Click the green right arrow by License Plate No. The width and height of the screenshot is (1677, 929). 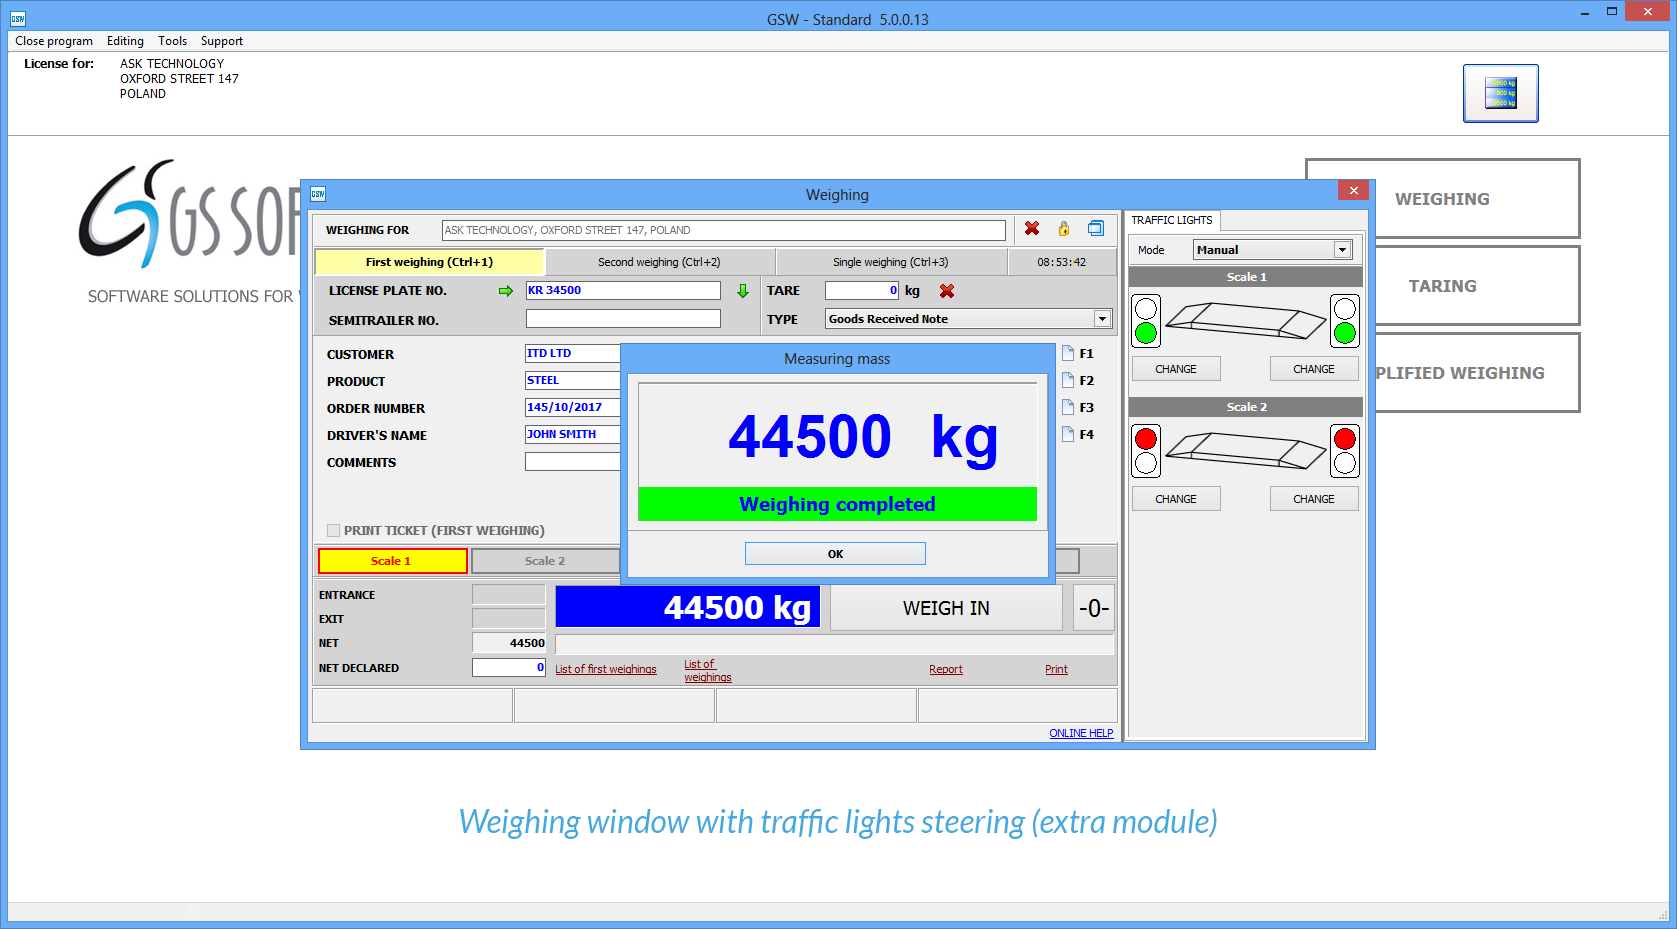click(505, 291)
